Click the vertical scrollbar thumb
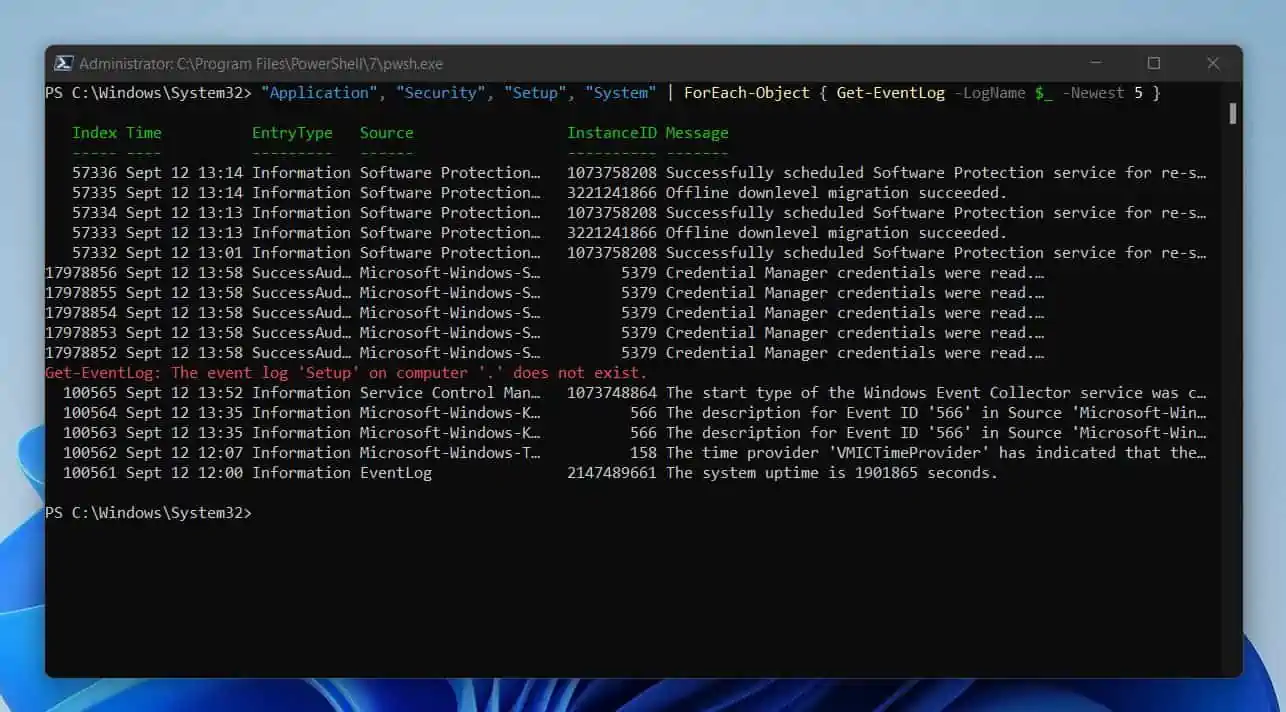Screen dimensions: 1286x712 [1232, 113]
